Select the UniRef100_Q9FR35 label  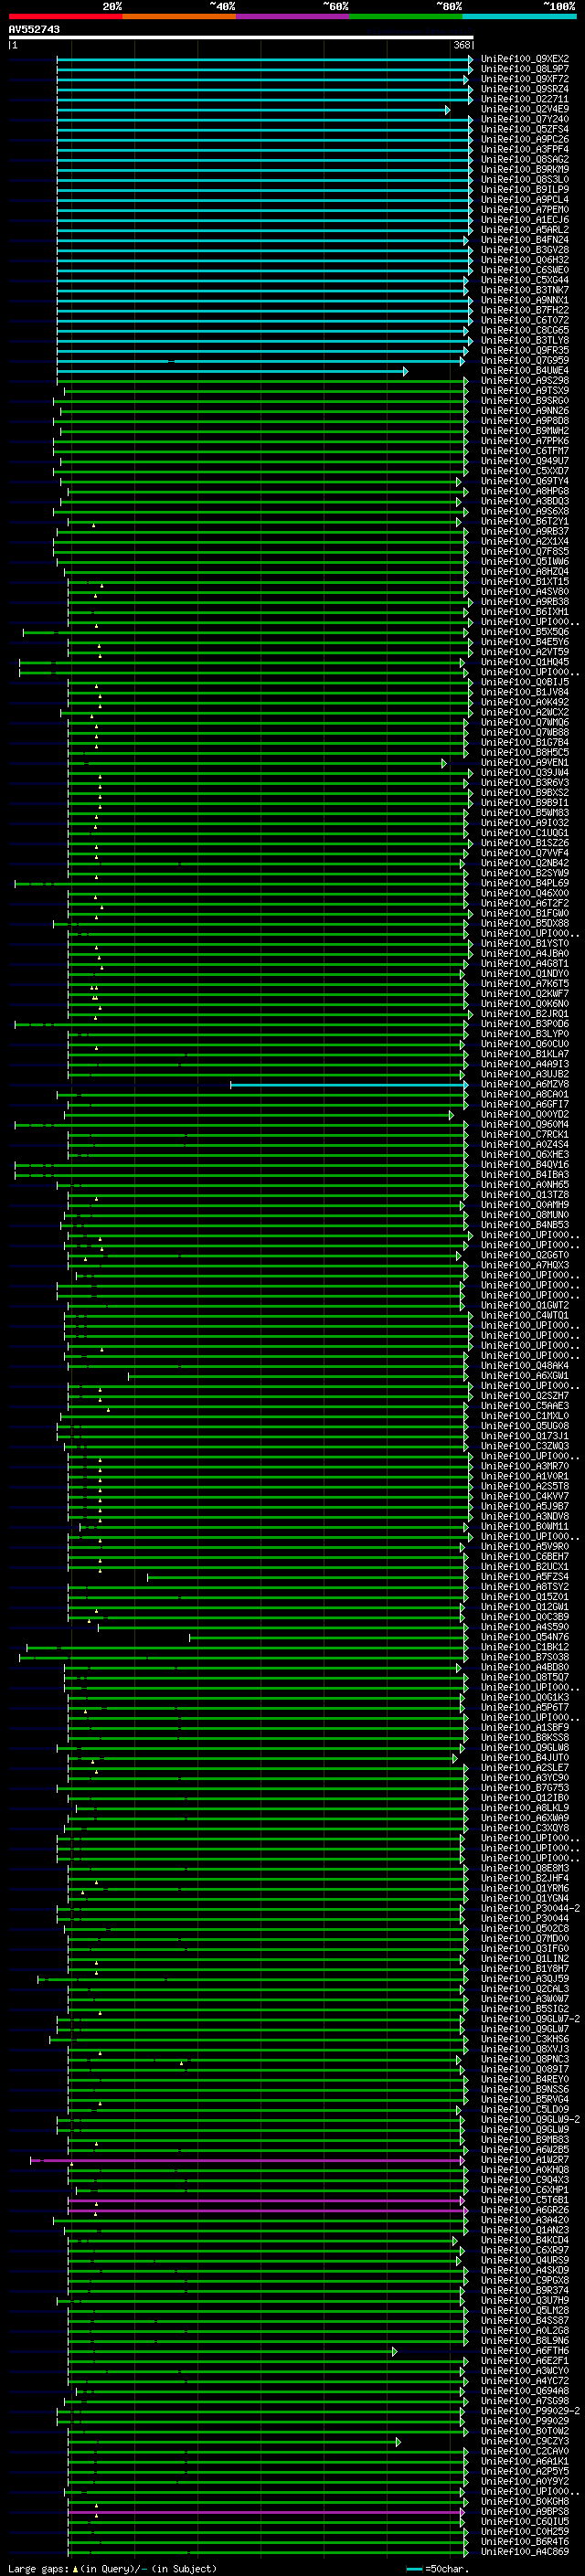tap(525, 351)
